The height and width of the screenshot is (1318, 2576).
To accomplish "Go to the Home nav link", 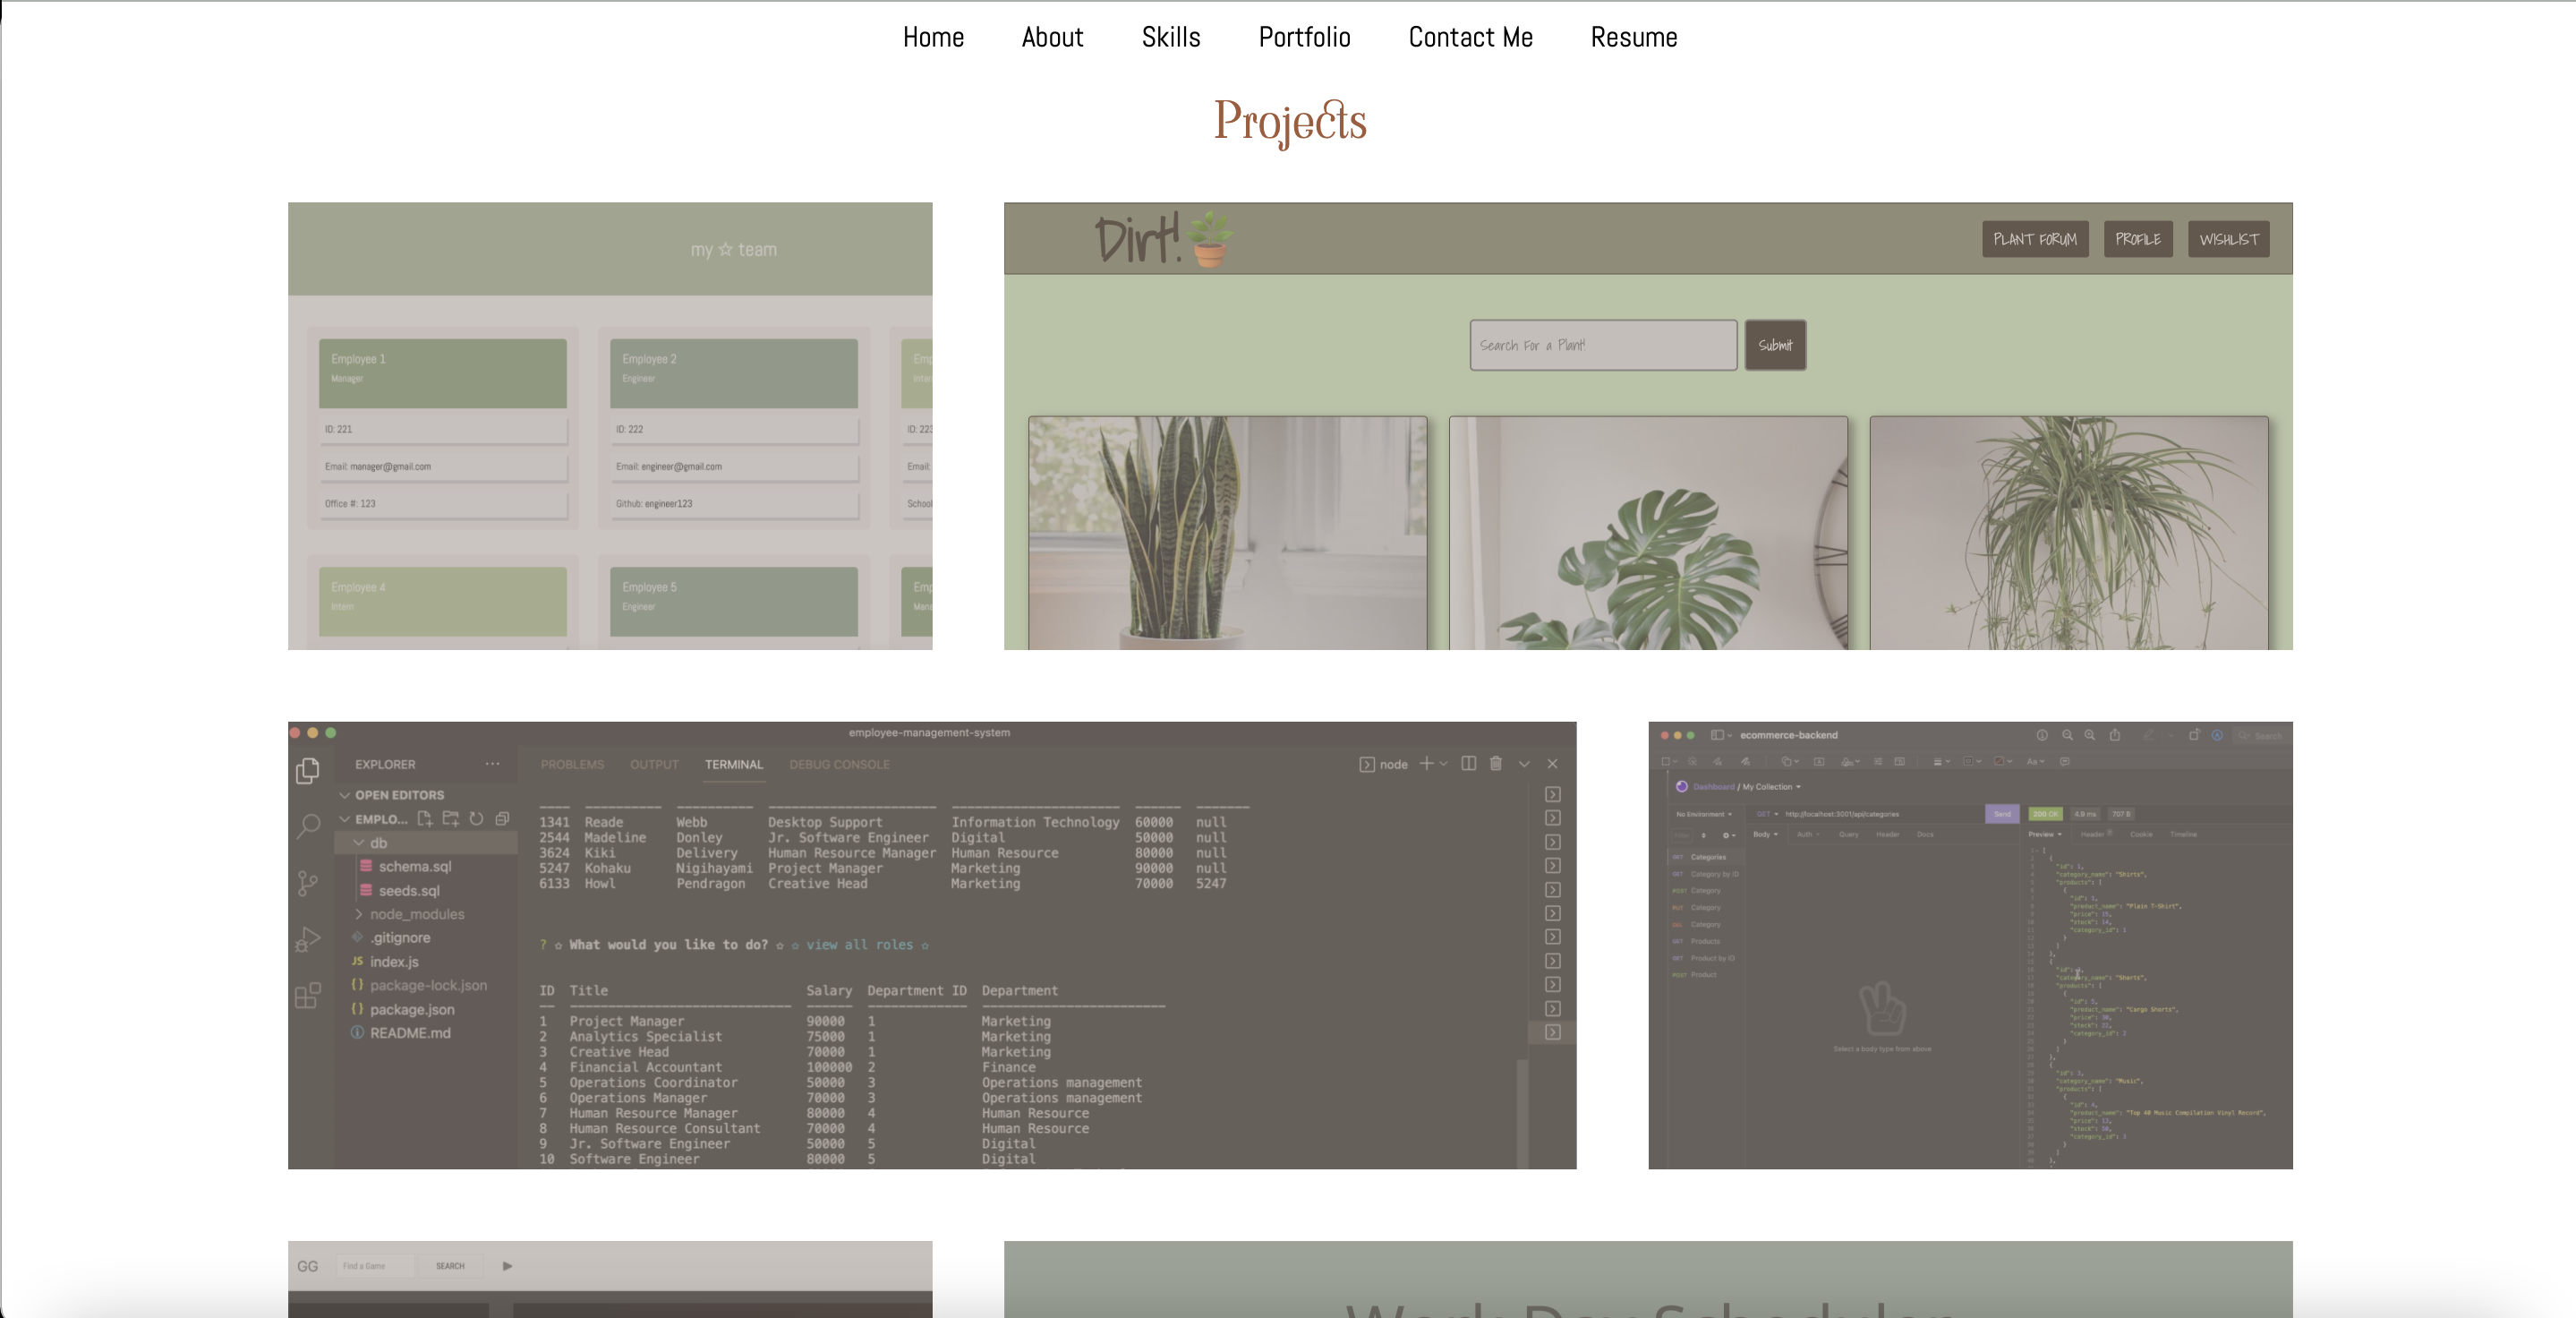I will click(x=933, y=37).
